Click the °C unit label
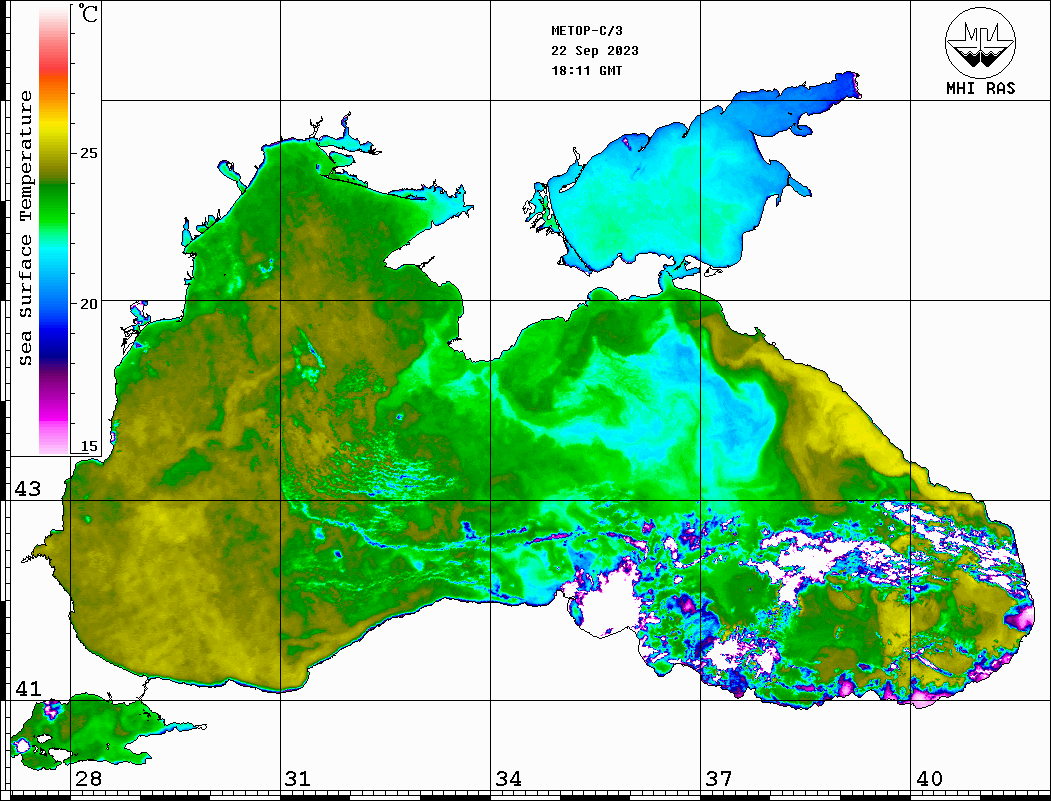 coord(88,13)
